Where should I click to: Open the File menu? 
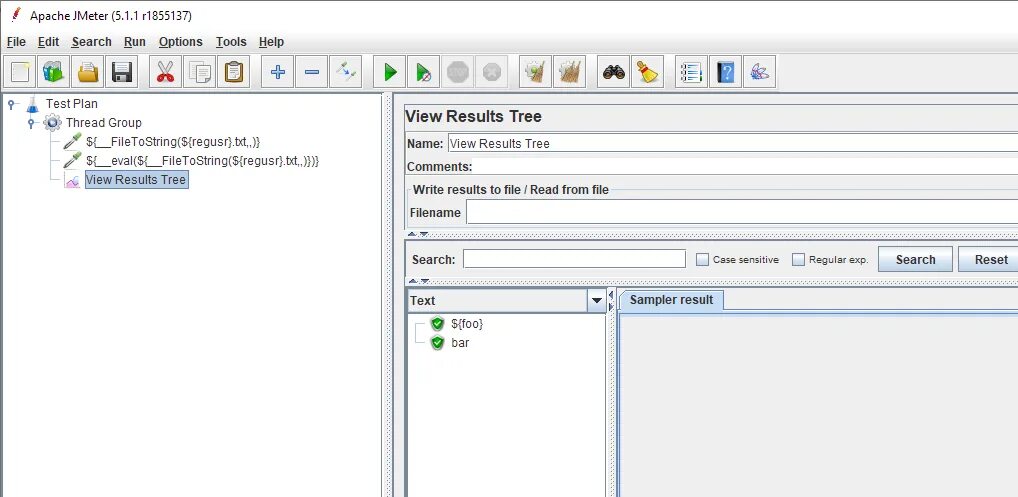point(16,42)
